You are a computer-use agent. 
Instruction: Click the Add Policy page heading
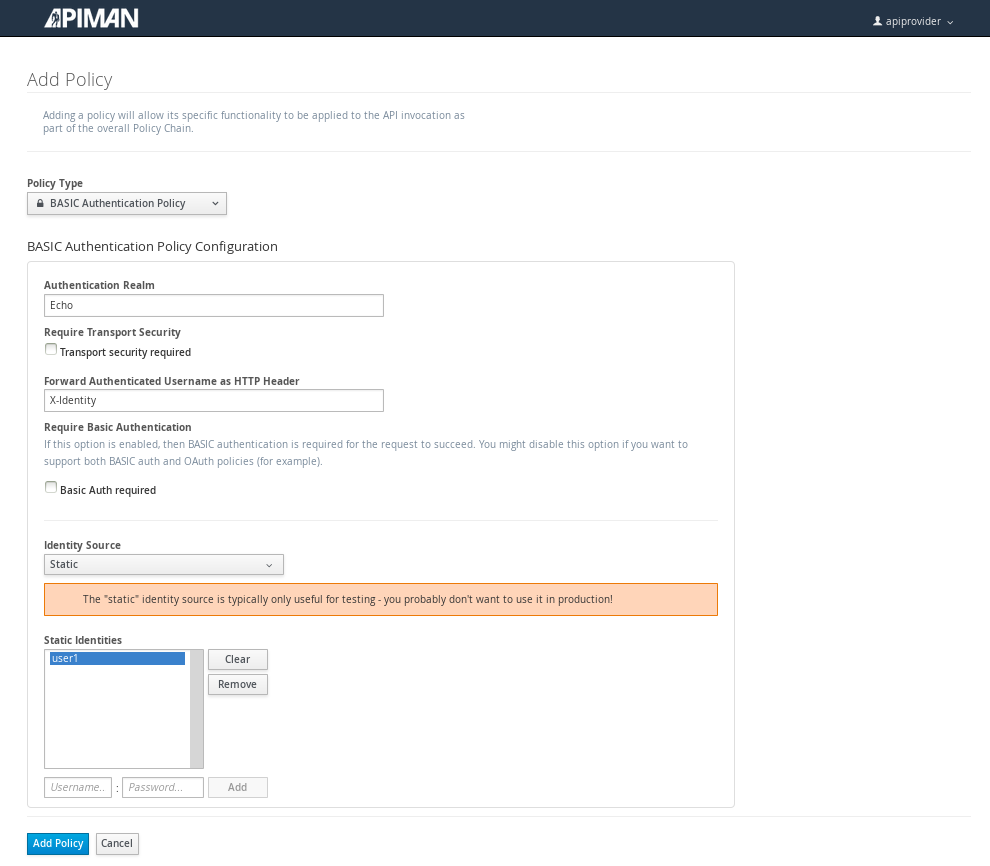coord(69,80)
